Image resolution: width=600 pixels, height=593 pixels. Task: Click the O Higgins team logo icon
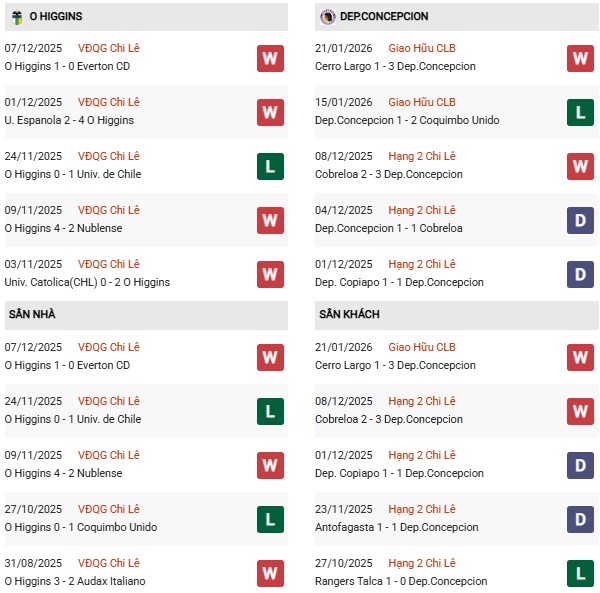pyautogui.click(x=17, y=16)
